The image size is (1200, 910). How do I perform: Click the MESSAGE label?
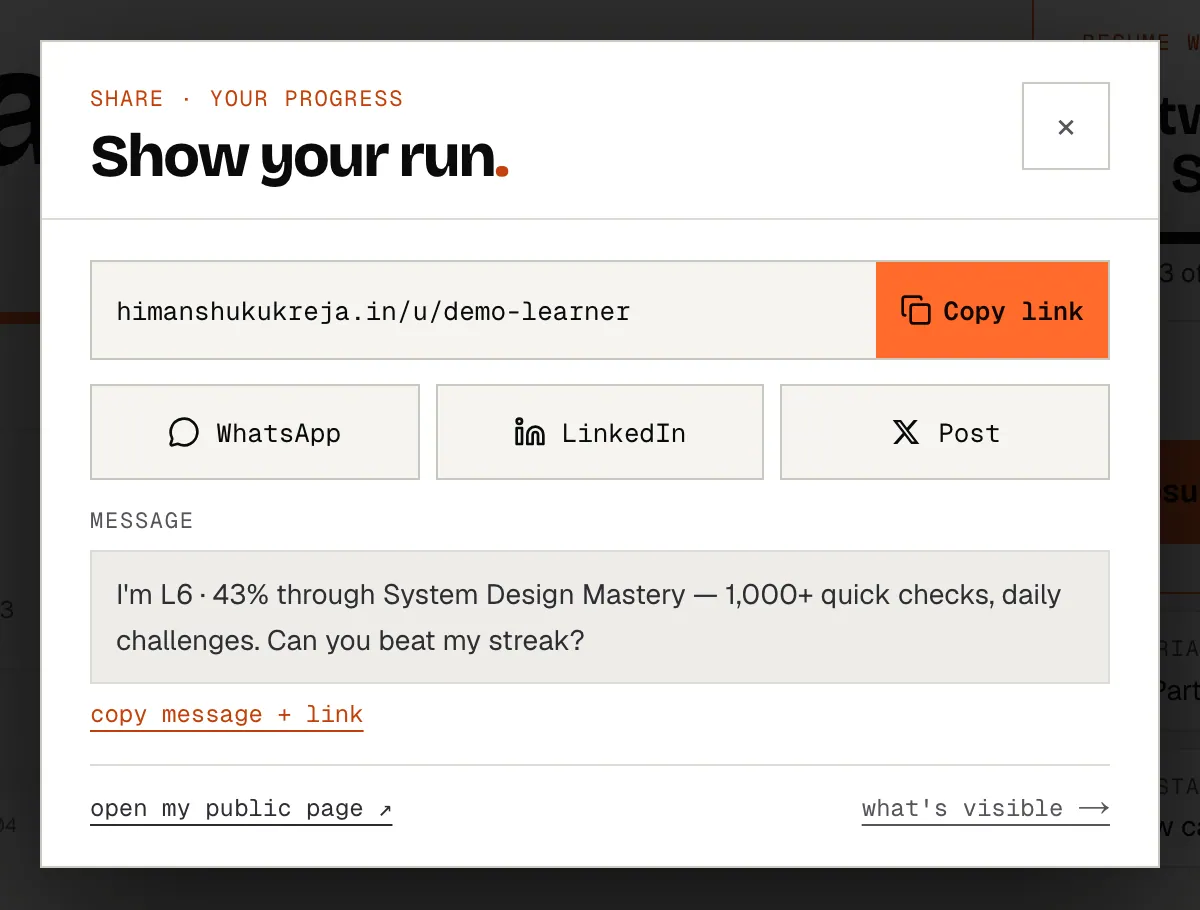point(142,521)
